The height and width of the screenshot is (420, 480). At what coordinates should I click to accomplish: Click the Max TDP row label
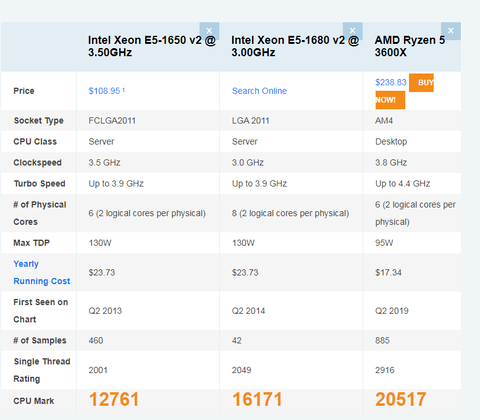tap(31, 243)
